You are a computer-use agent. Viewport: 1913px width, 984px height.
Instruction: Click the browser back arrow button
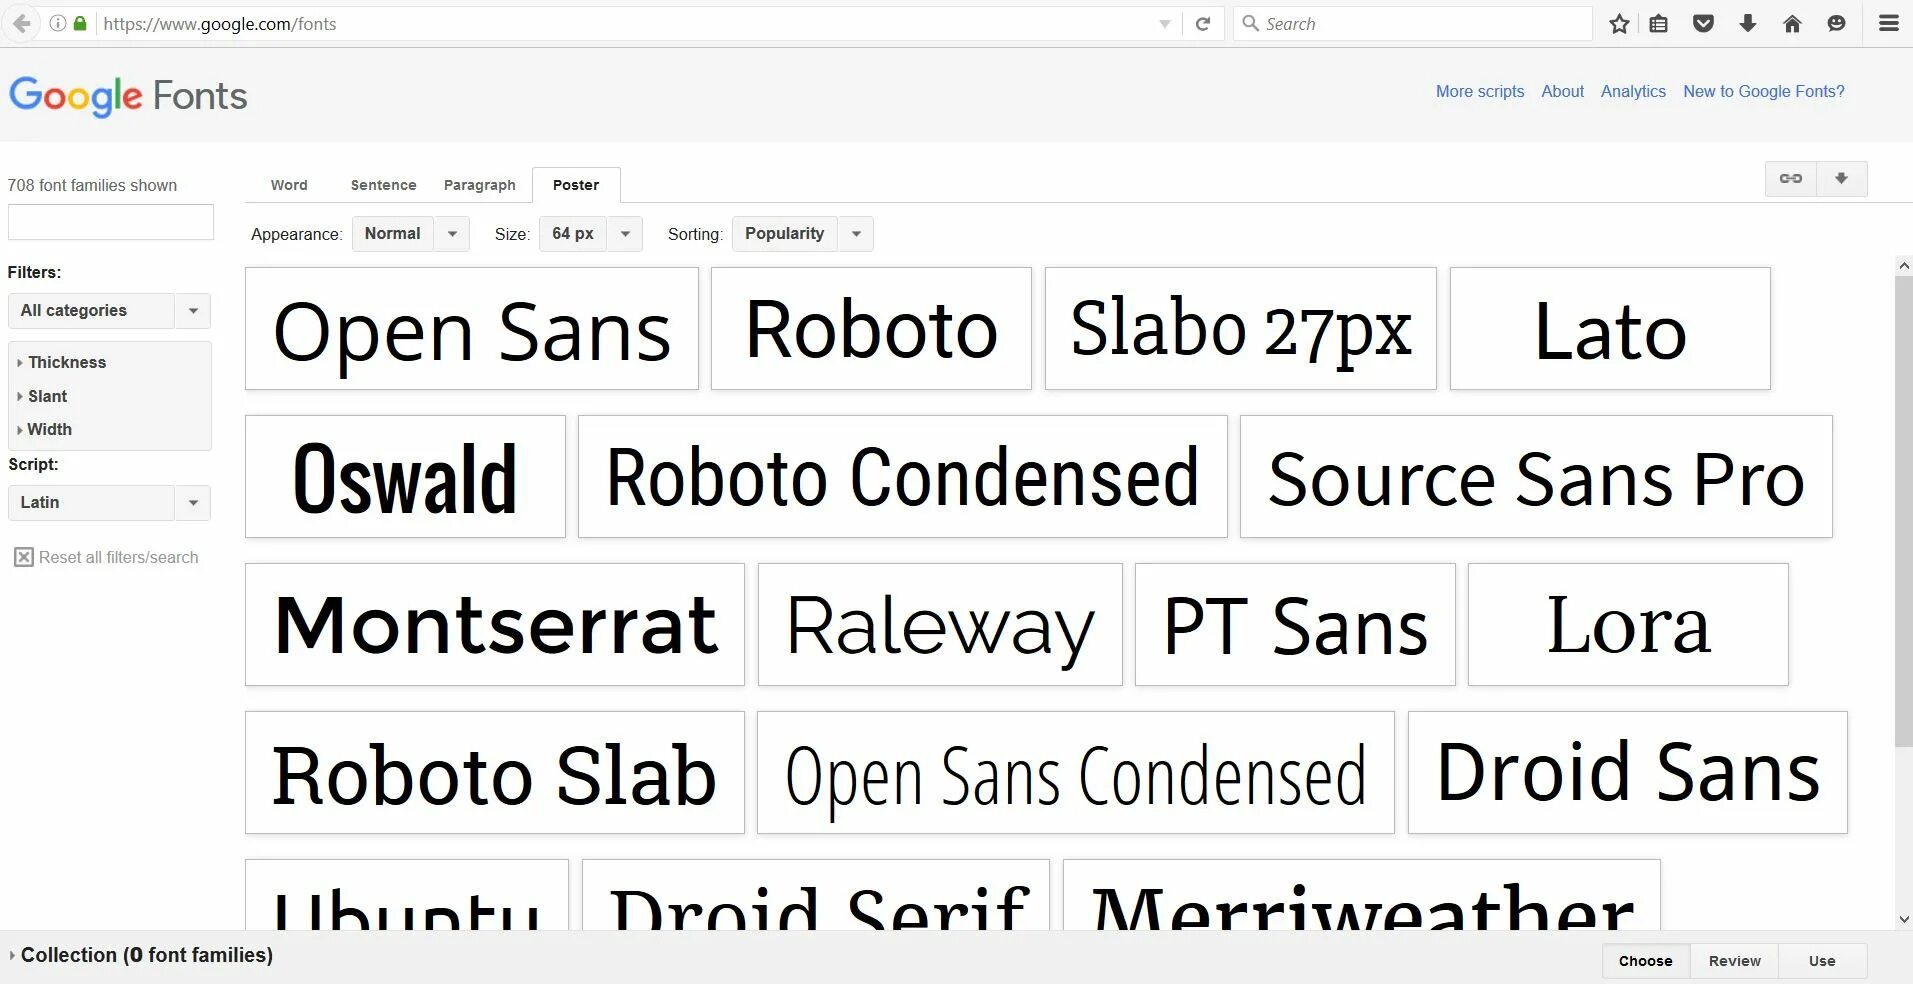(x=20, y=24)
